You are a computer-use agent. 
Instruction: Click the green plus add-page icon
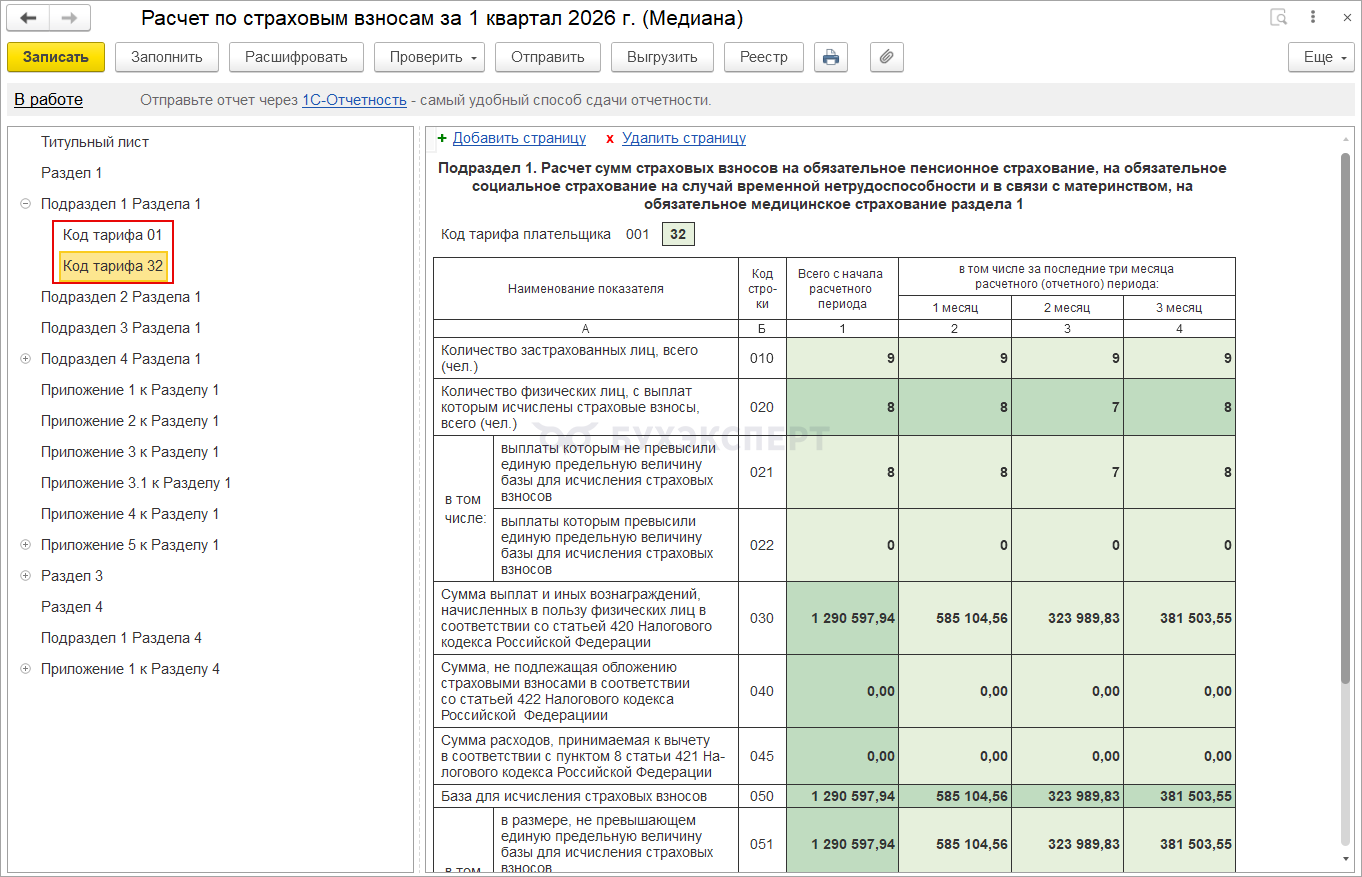pos(442,139)
